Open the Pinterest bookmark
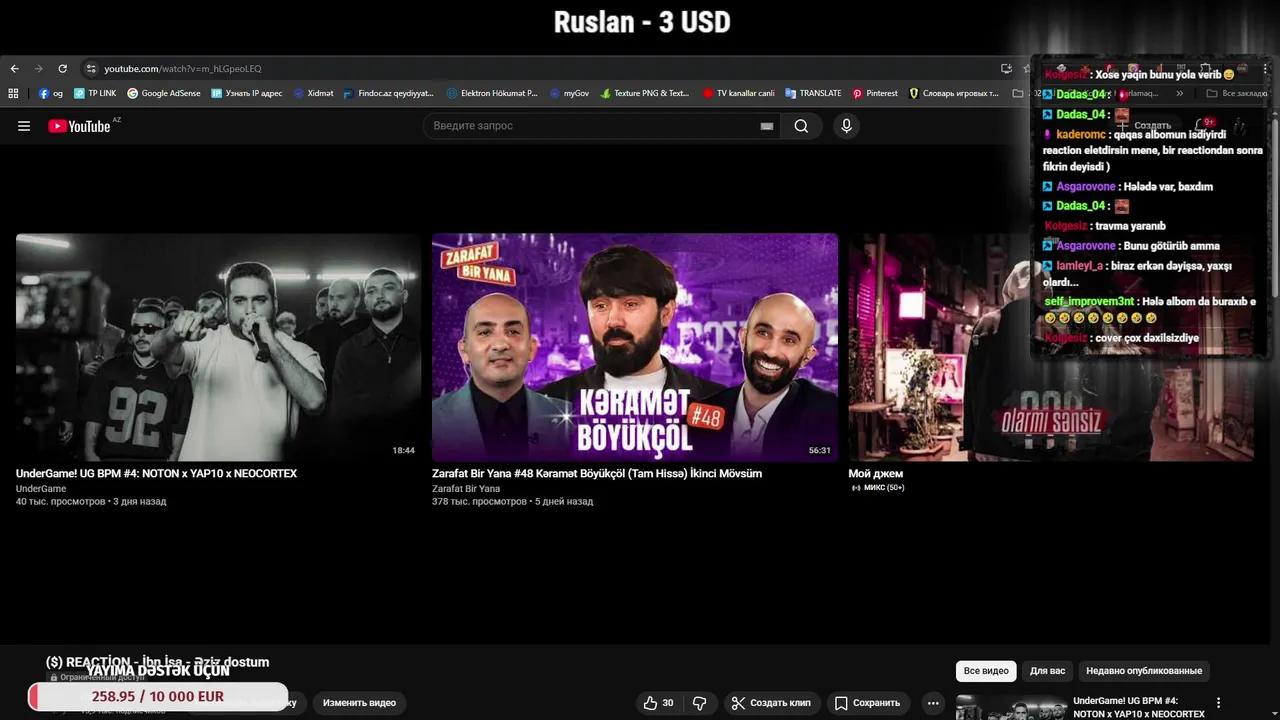1280x720 pixels. click(x=875, y=93)
